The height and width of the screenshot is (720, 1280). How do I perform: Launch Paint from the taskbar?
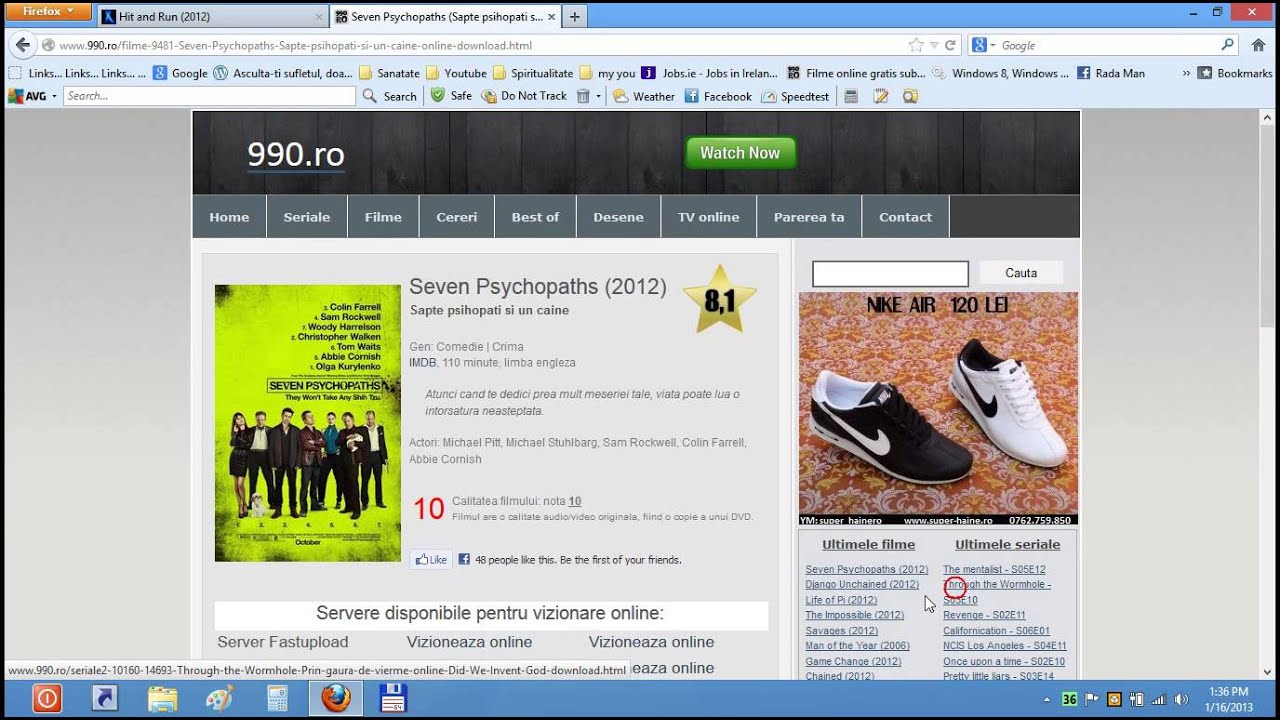(x=220, y=698)
